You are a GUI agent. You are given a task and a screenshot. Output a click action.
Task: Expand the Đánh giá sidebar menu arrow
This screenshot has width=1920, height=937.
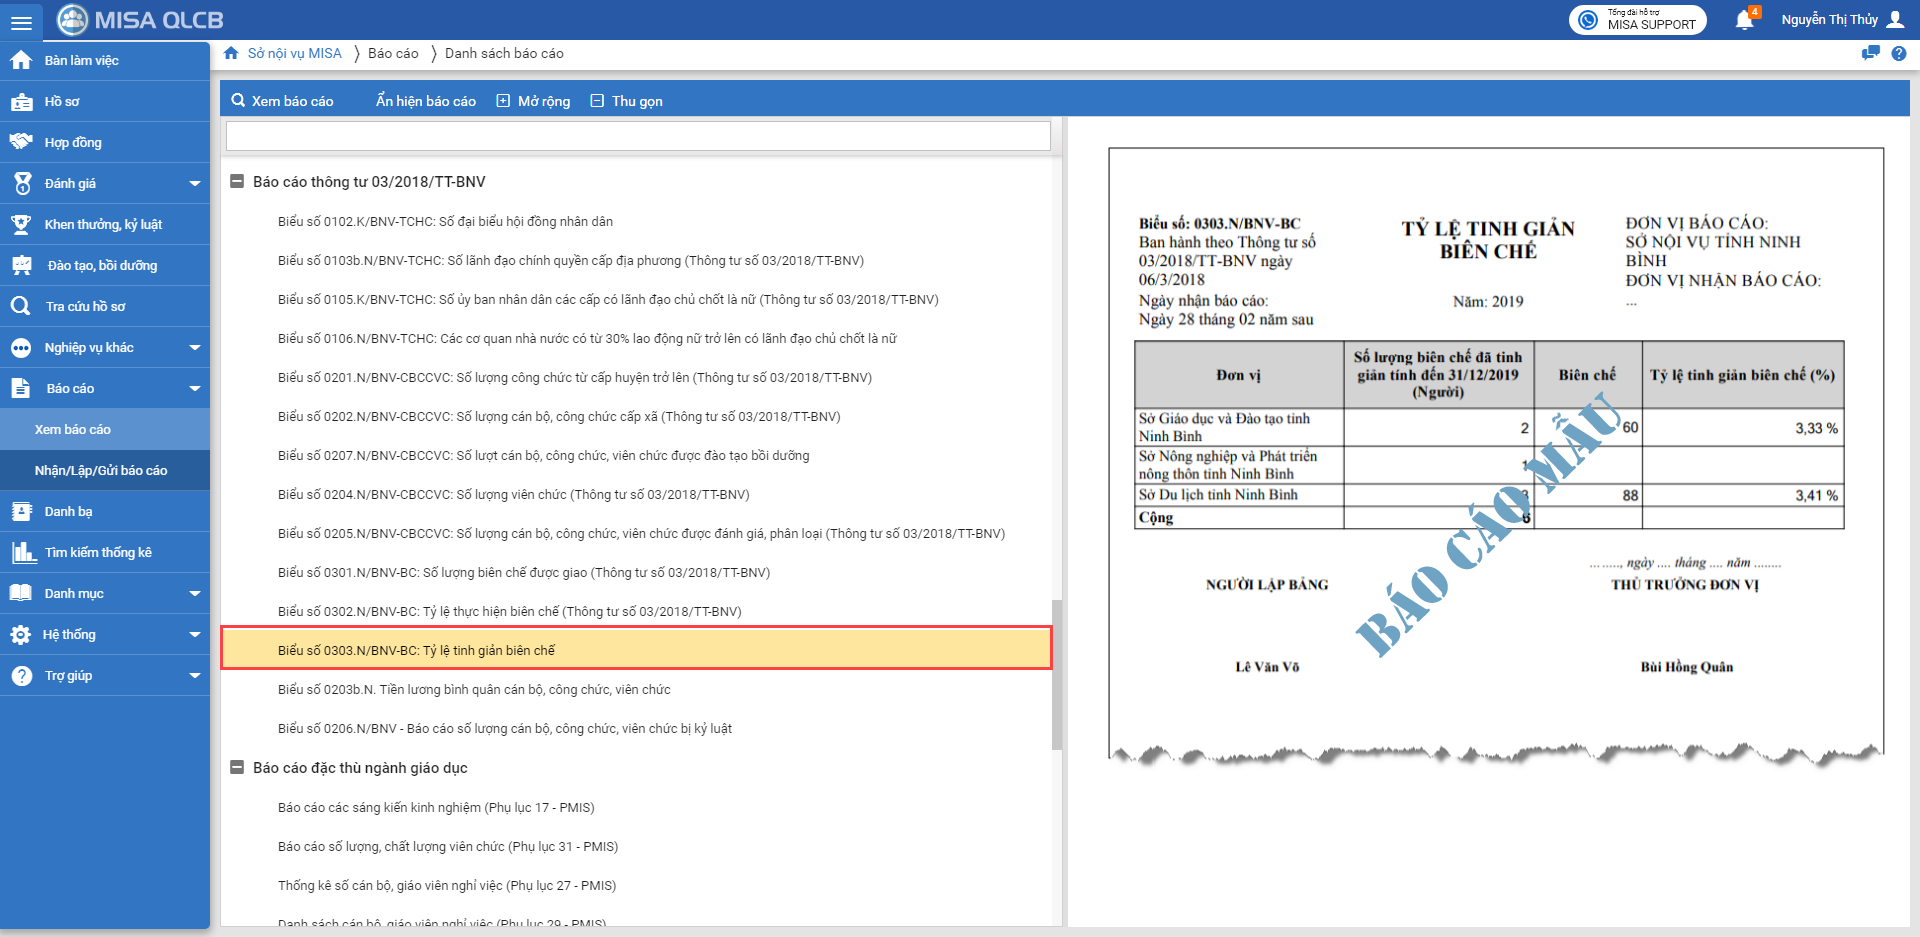coord(194,184)
